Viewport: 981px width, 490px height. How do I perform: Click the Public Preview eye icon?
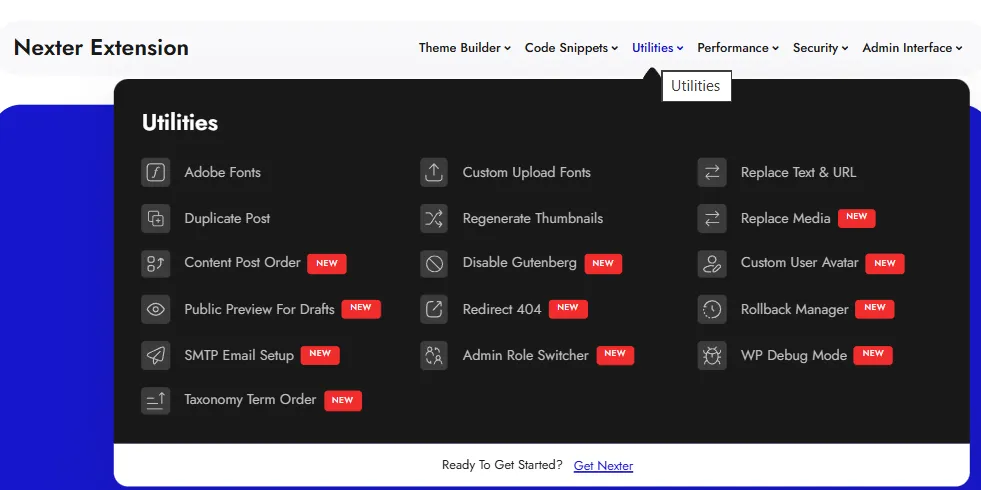(155, 309)
